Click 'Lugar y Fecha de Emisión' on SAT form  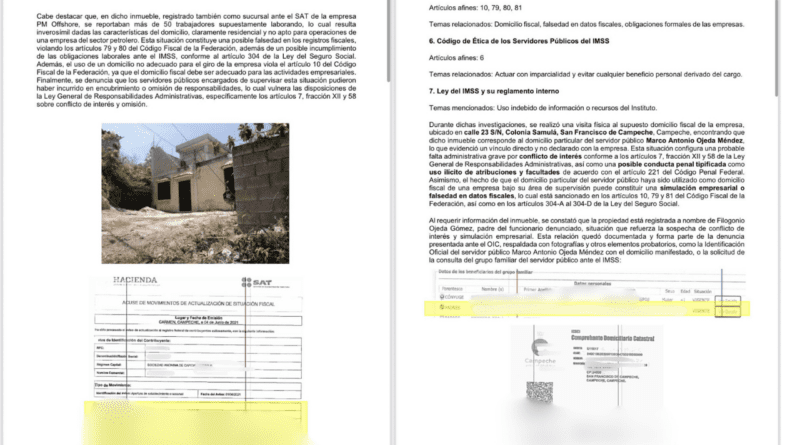click(x=198, y=318)
